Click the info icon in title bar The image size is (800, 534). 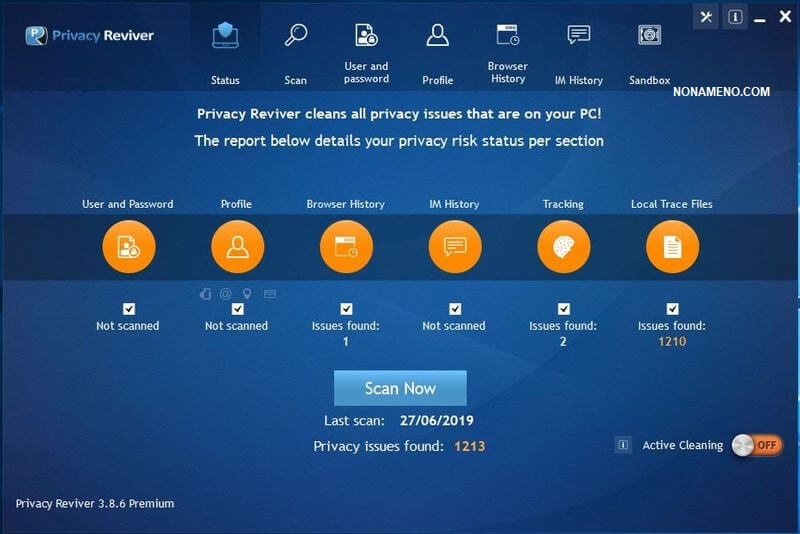tap(735, 17)
